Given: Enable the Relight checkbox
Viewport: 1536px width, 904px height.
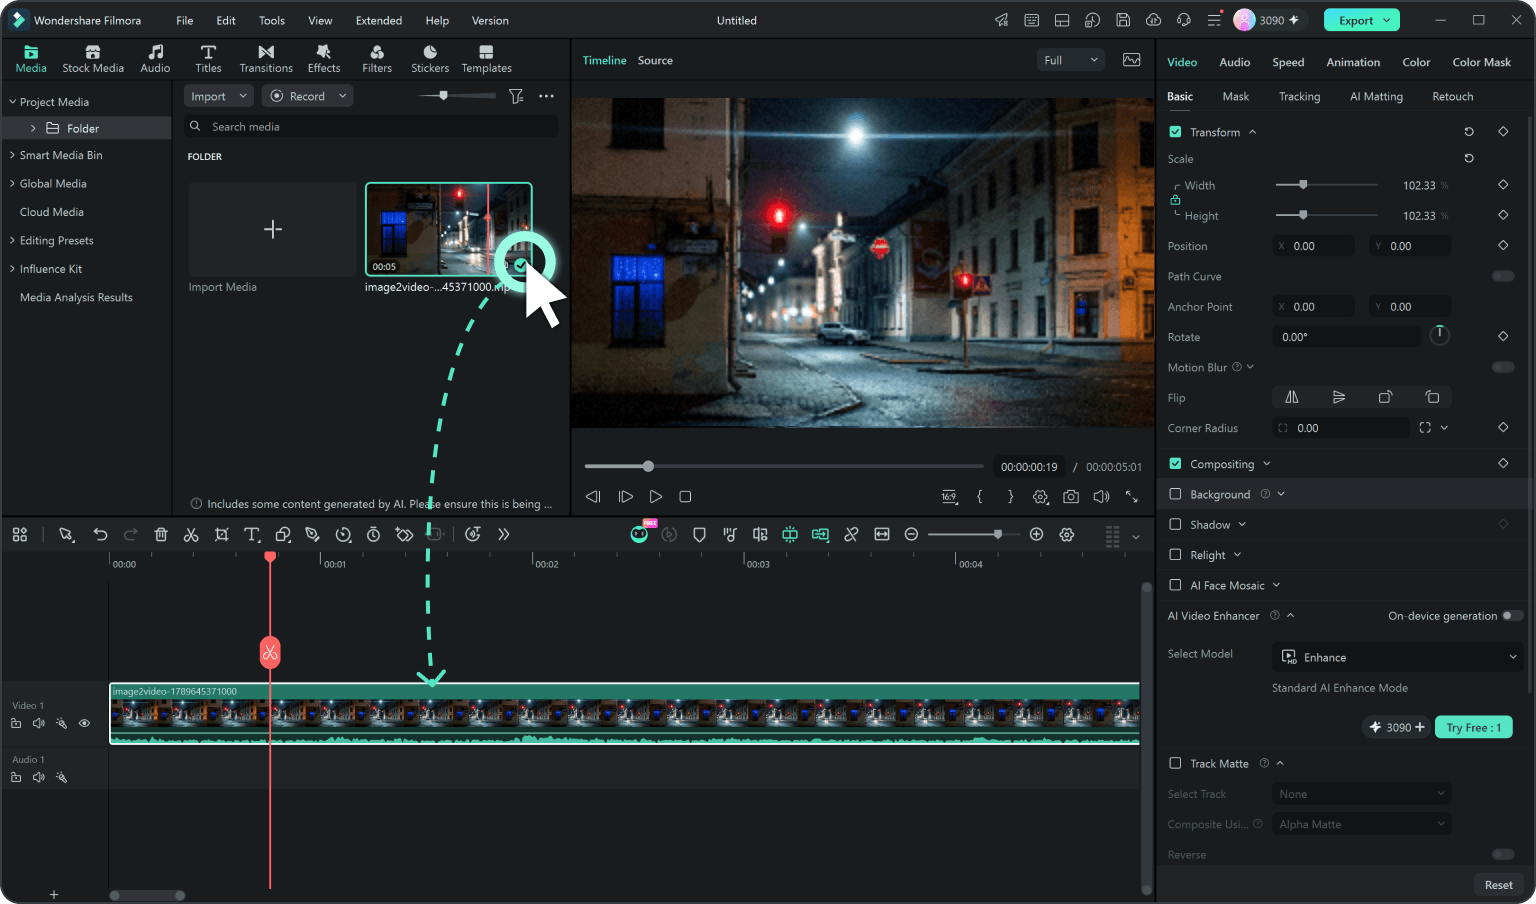Looking at the screenshot, I should (1175, 555).
